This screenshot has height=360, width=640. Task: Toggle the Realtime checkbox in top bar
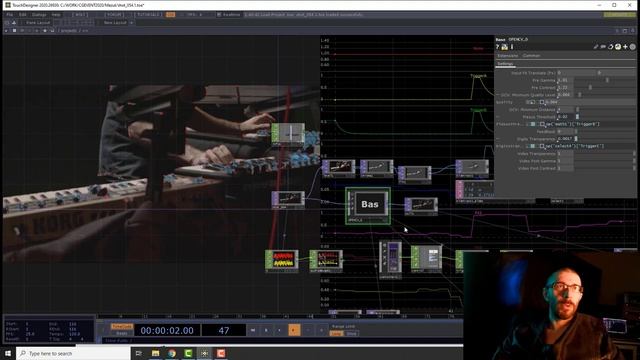[219, 15]
